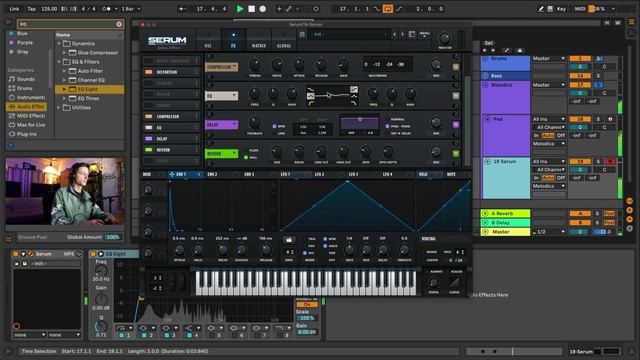Toggle EQ effect in Serum FX rack list
This screenshot has height=360, width=640.
[x=149, y=128]
